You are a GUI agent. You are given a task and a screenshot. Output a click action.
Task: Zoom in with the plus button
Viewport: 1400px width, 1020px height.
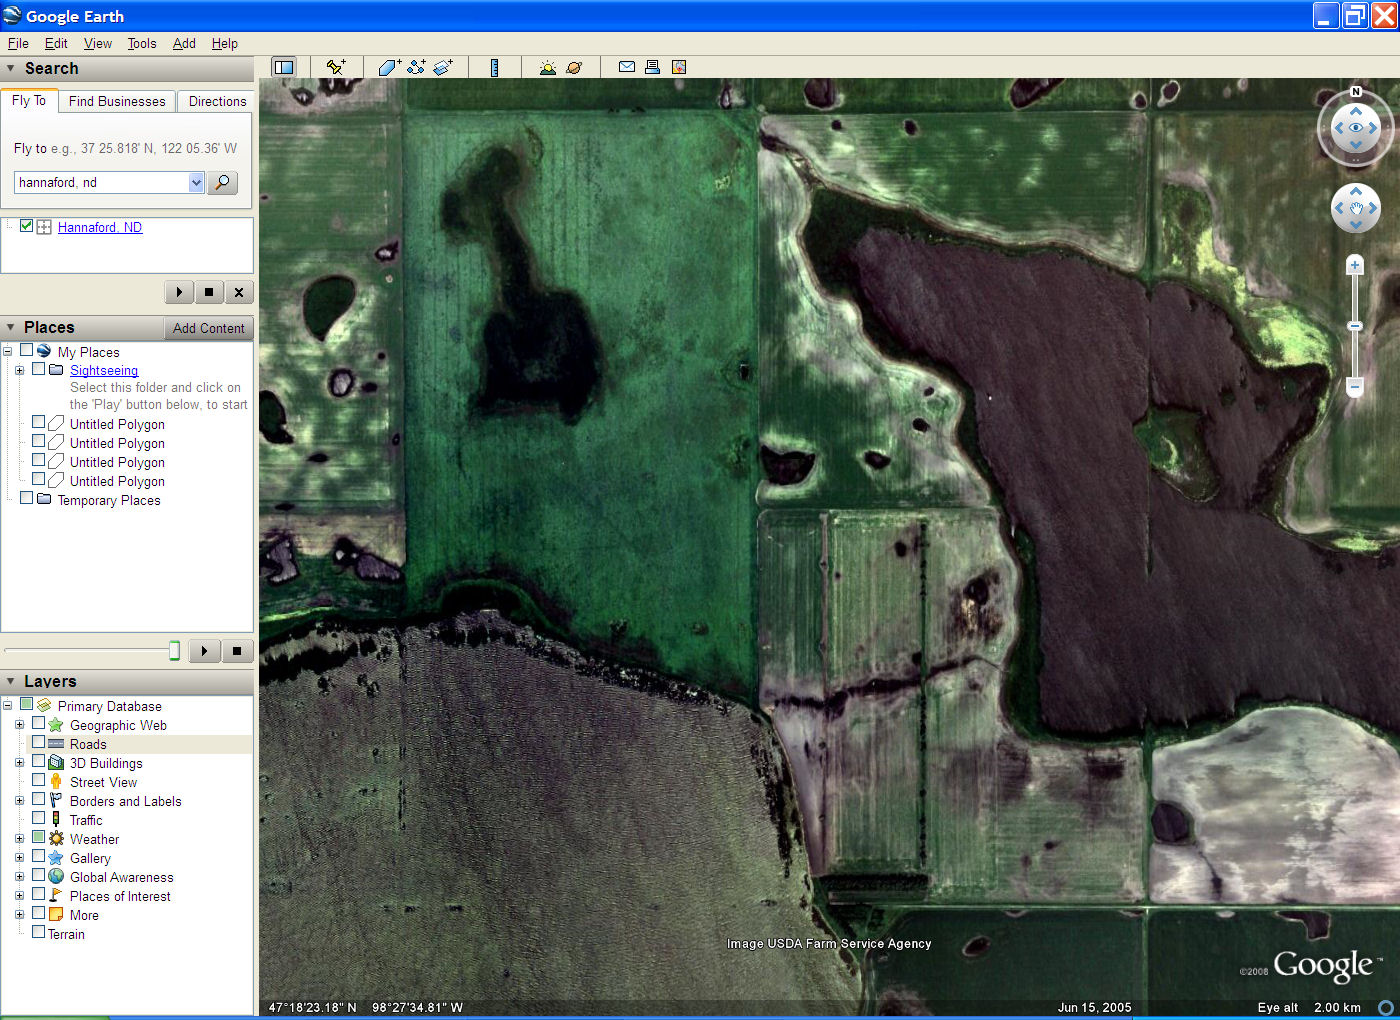[1355, 265]
